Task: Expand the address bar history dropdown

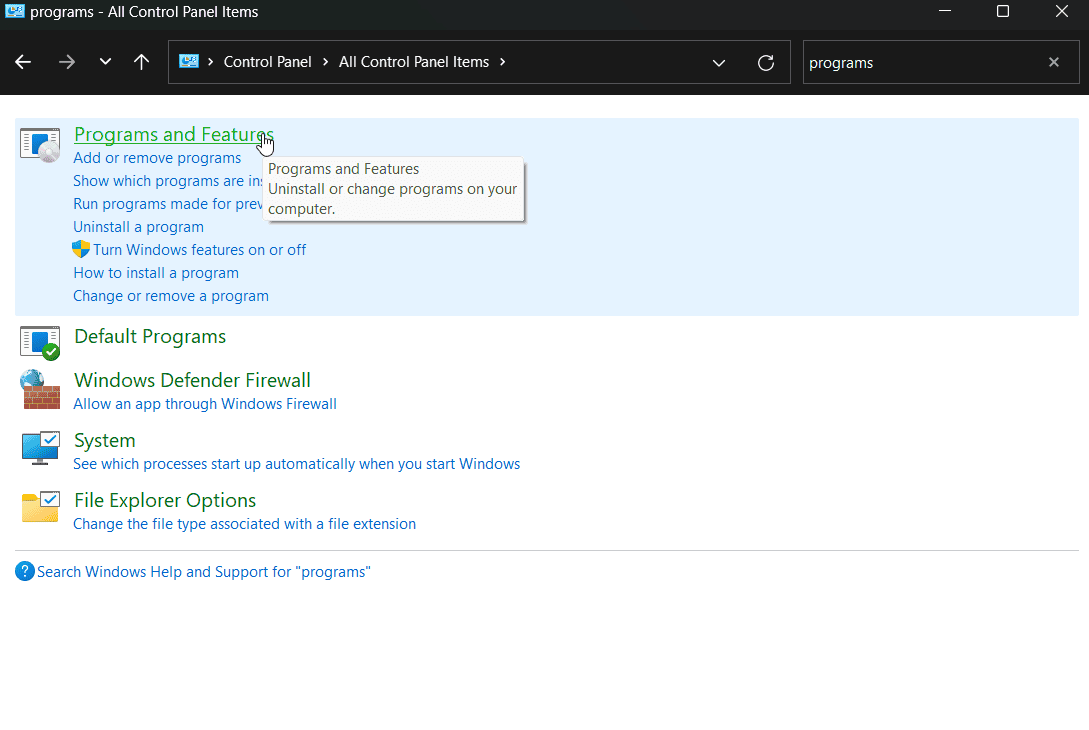Action: click(719, 63)
